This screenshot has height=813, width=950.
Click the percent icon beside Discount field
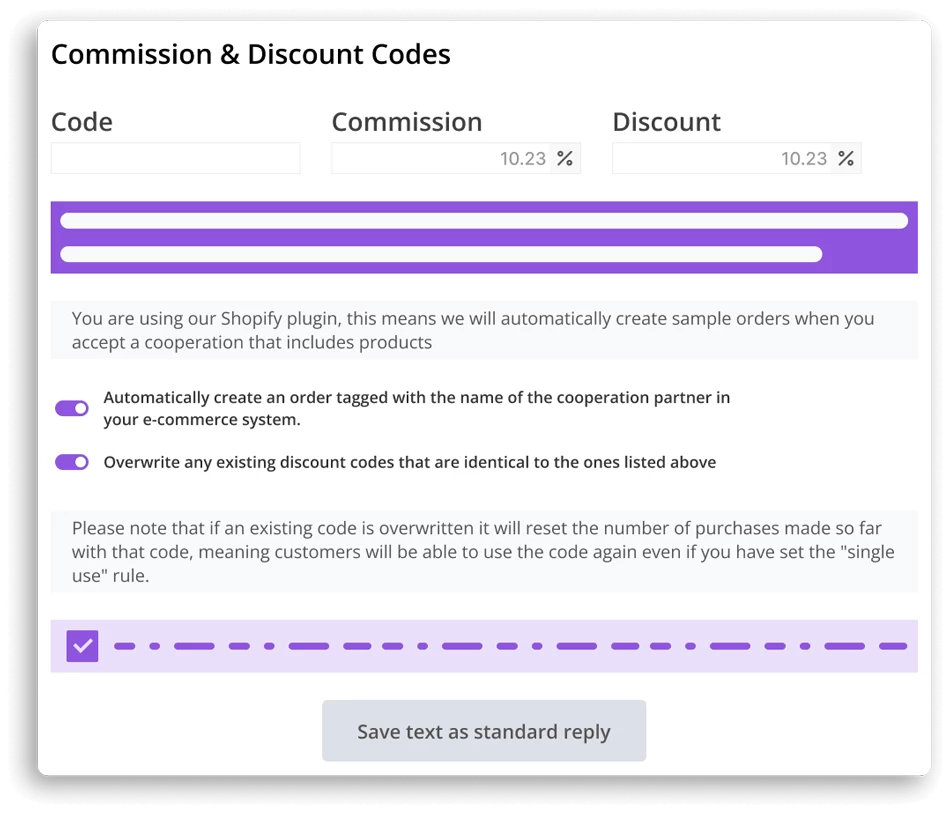tap(846, 158)
